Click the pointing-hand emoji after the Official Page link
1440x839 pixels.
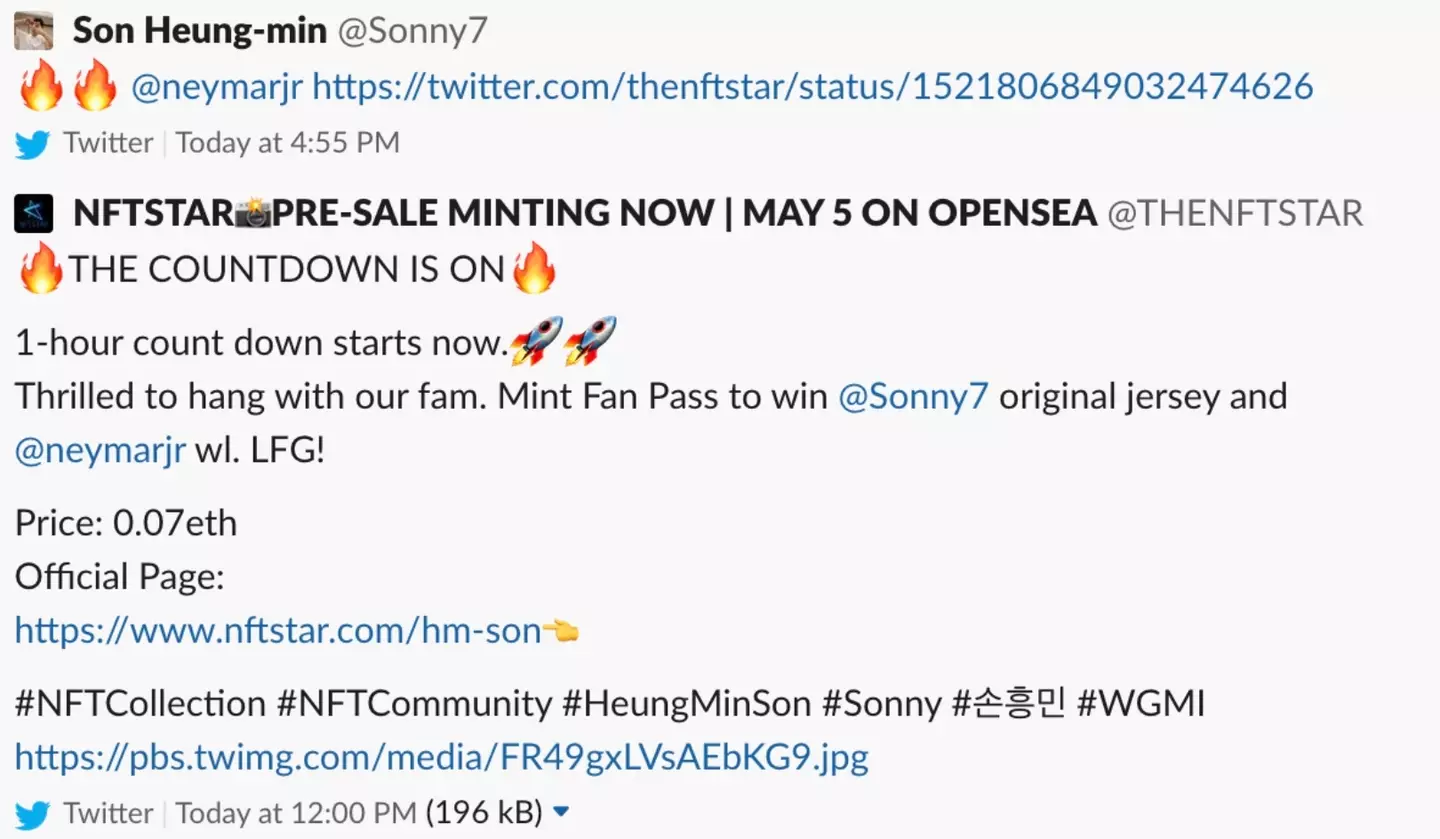pyautogui.click(x=564, y=630)
